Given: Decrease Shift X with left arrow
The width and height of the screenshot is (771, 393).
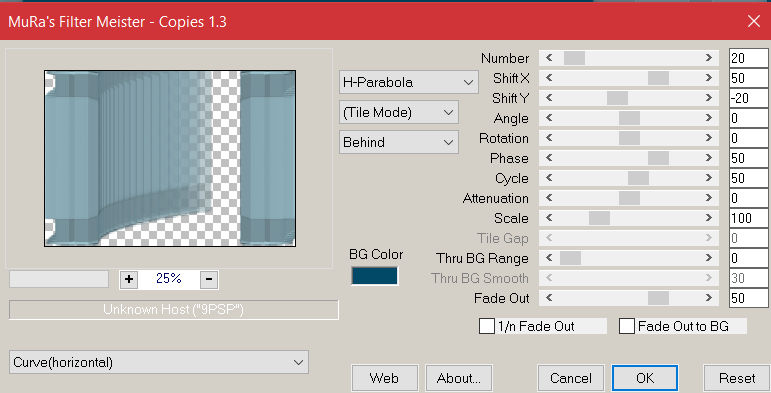Looking at the screenshot, I should click(x=549, y=78).
